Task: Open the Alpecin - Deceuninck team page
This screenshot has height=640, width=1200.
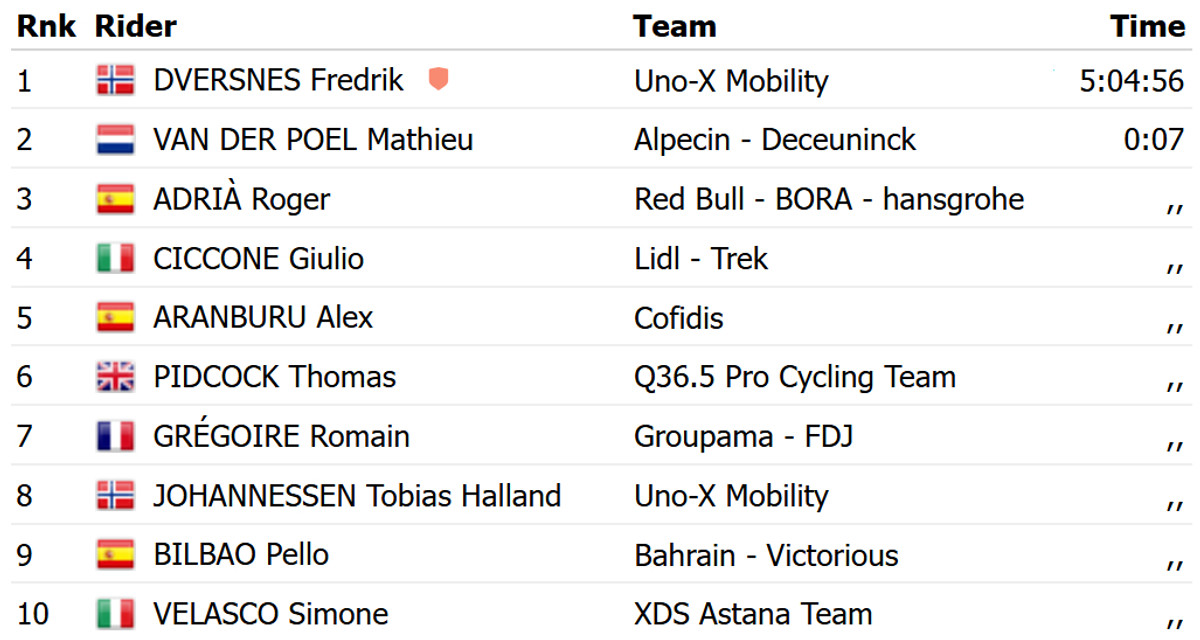Action: click(774, 140)
